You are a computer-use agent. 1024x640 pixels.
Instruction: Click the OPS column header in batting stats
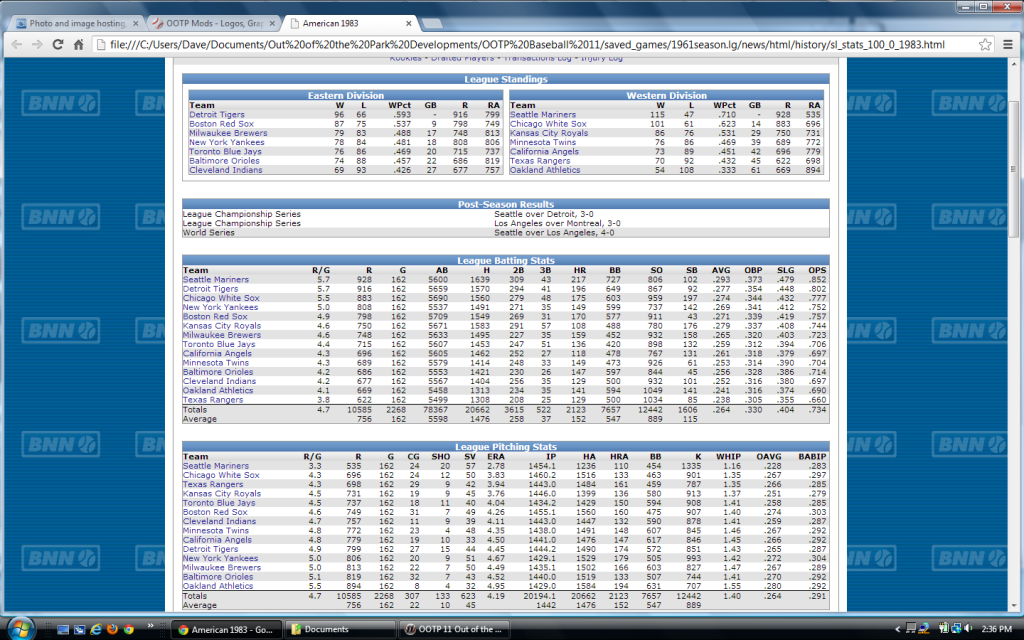[x=817, y=270]
